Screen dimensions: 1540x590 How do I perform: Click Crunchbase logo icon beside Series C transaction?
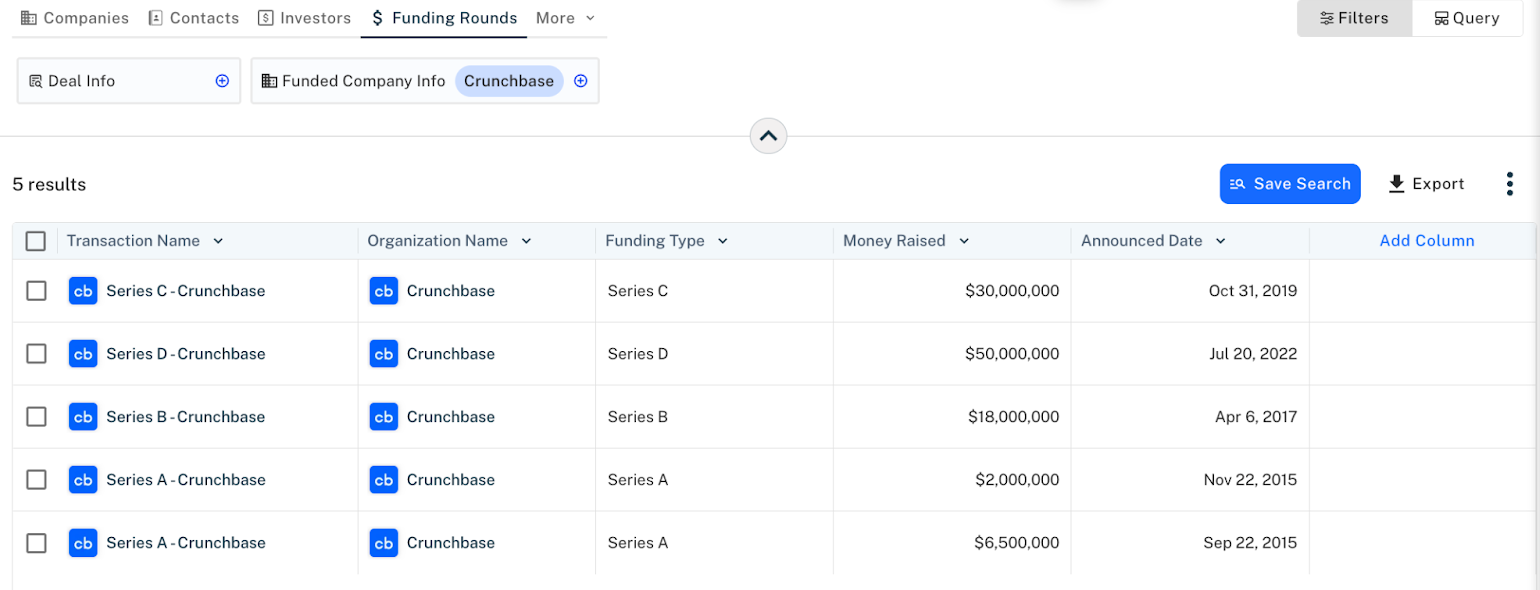click(x=83, y=291)
